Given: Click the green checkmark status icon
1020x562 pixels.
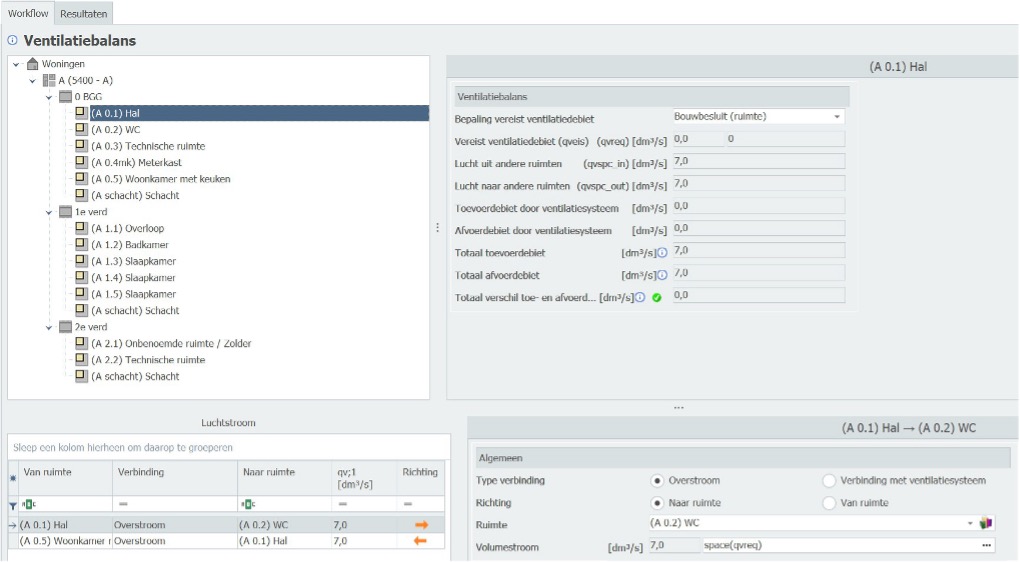Looking at the screenshot, I should click(657, 297).
